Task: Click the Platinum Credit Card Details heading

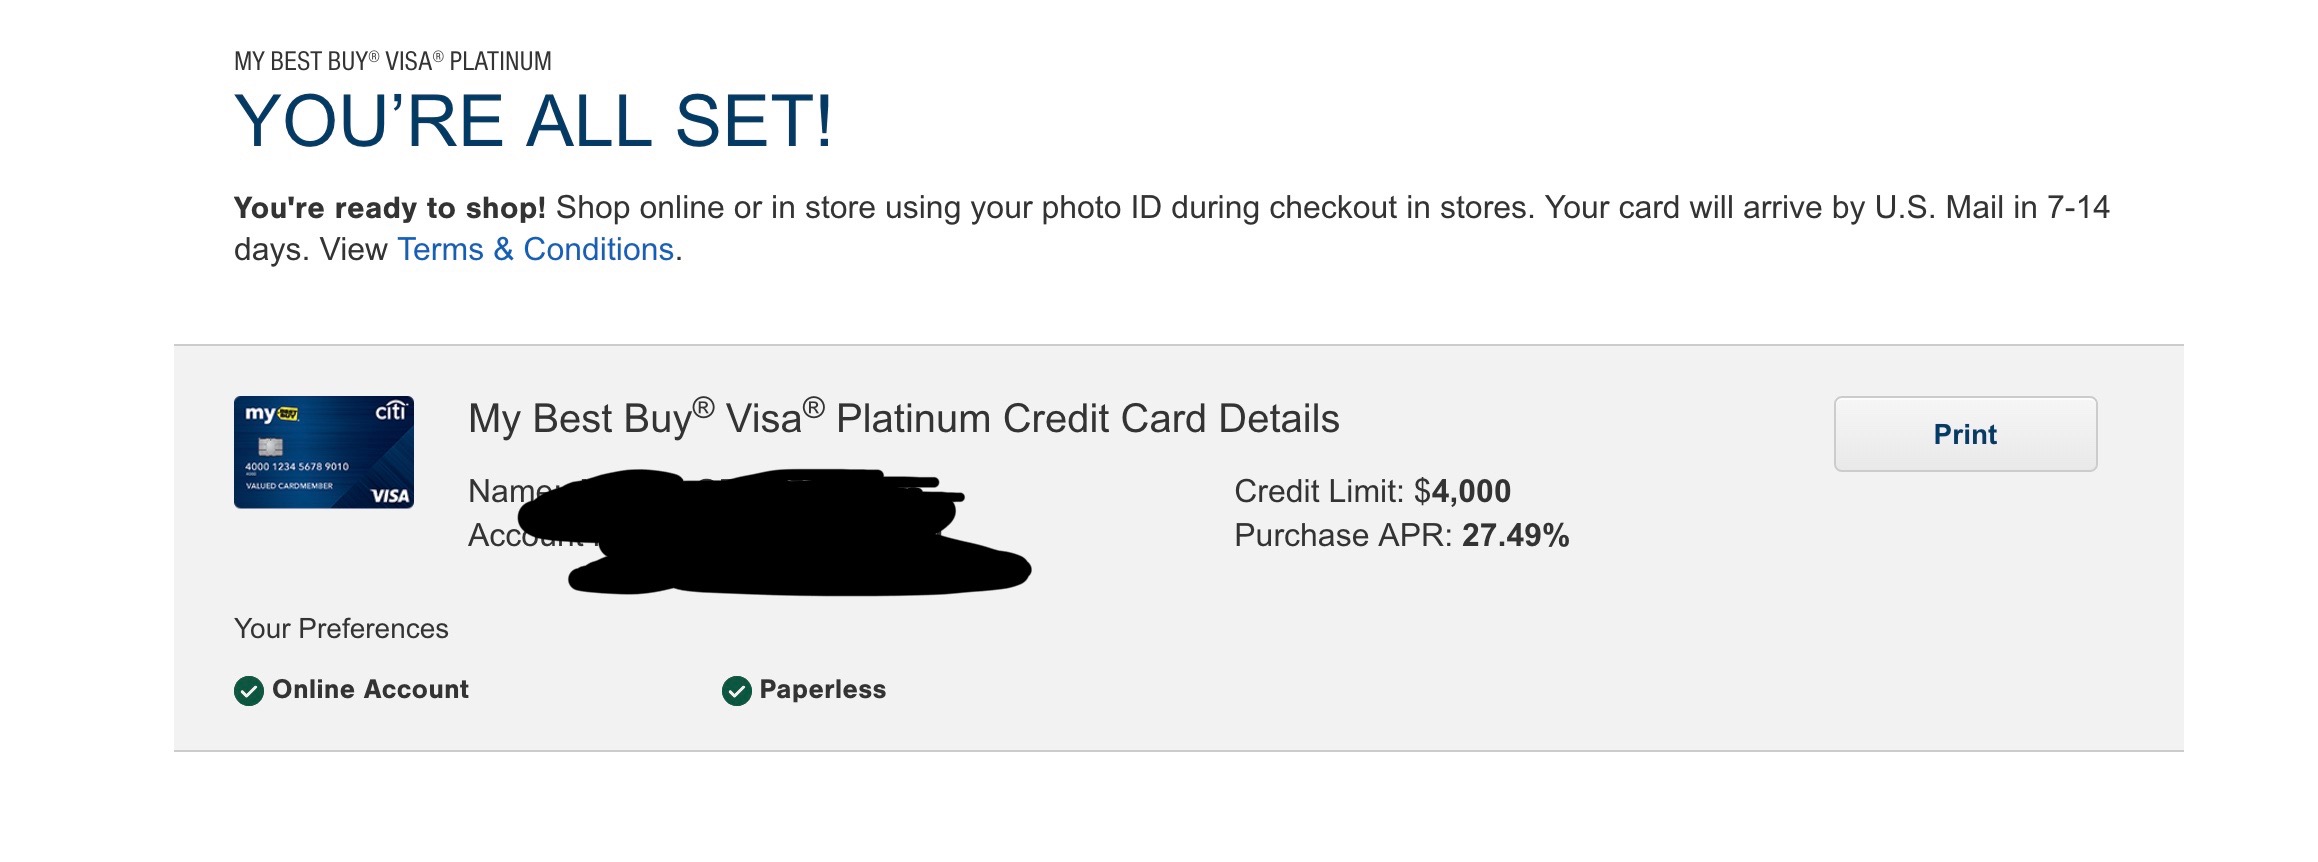Action: coord(903,418)
